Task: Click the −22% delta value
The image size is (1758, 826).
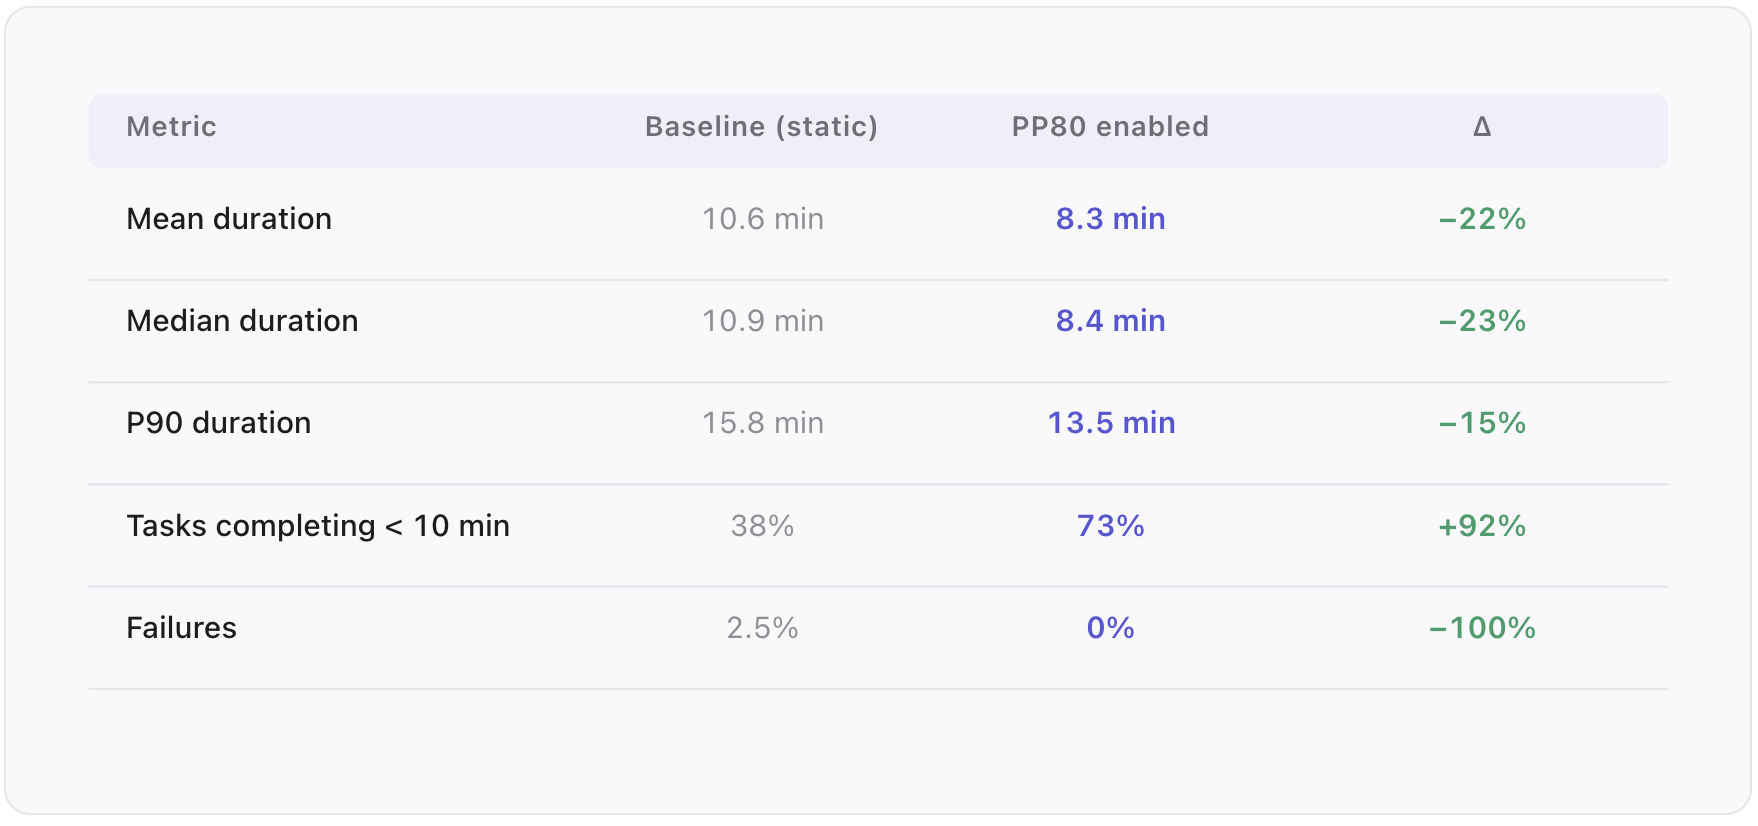Action: click(1482, 219)
